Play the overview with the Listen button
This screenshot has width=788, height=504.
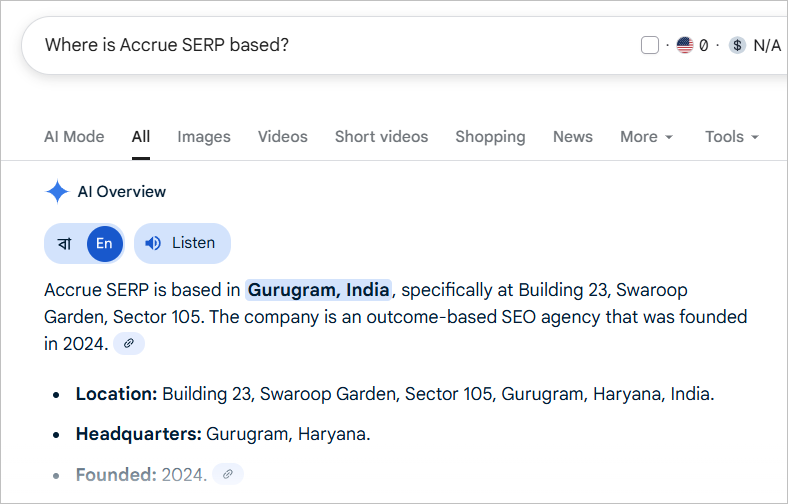181,243
